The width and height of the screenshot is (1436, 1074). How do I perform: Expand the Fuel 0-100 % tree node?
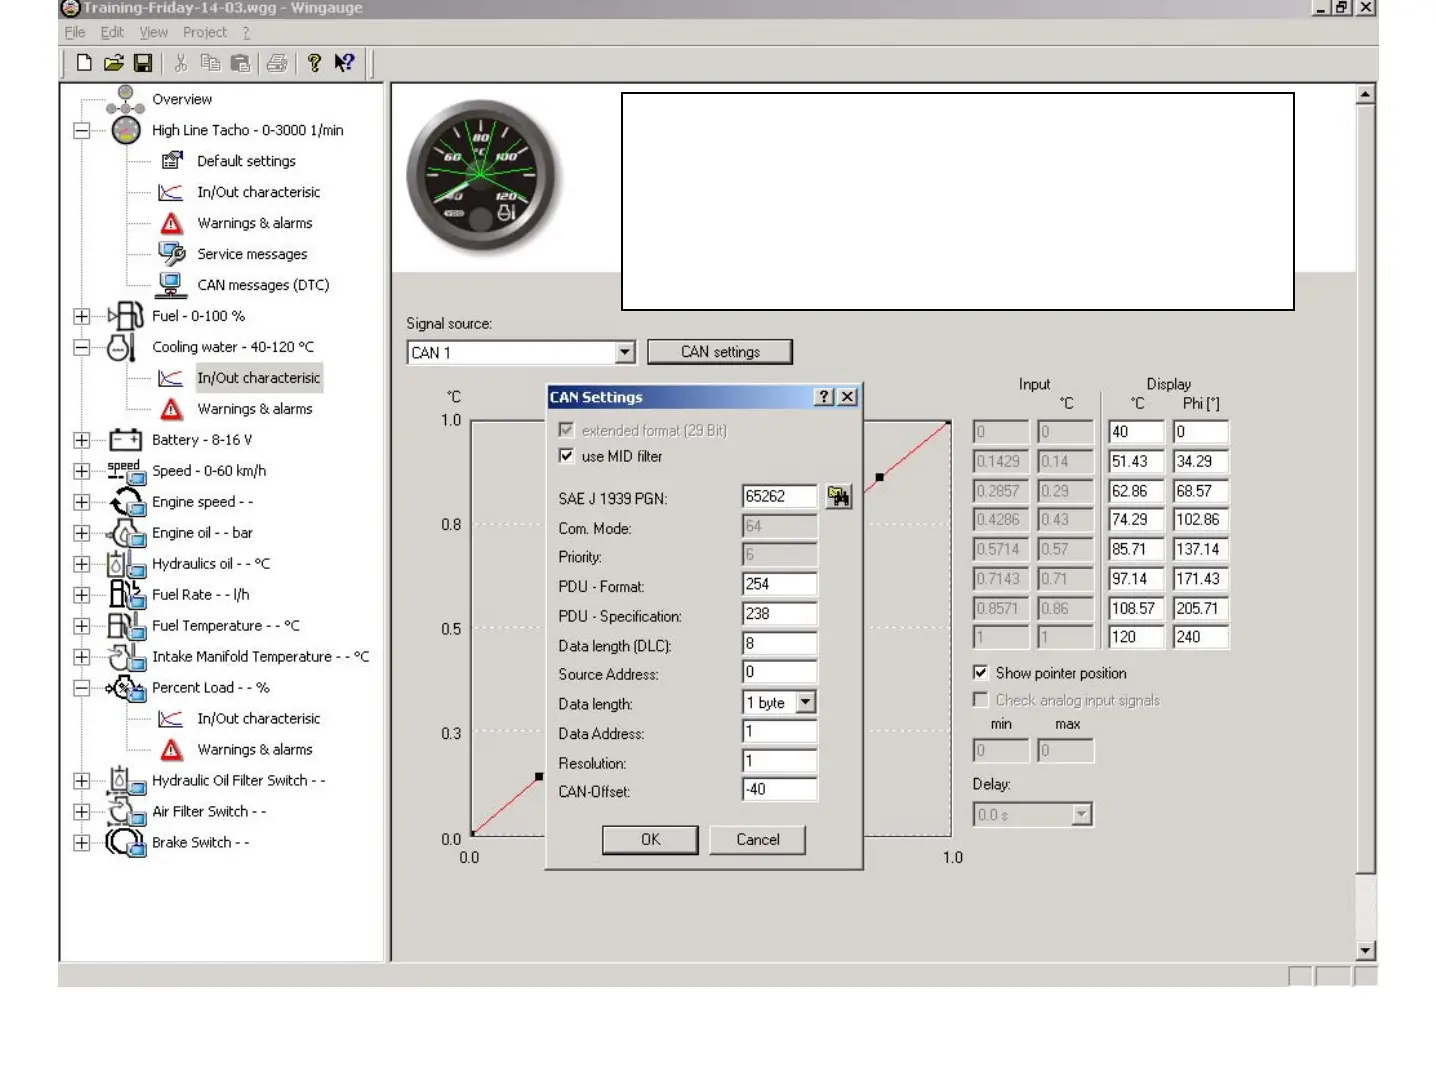(x=82, y=316)
